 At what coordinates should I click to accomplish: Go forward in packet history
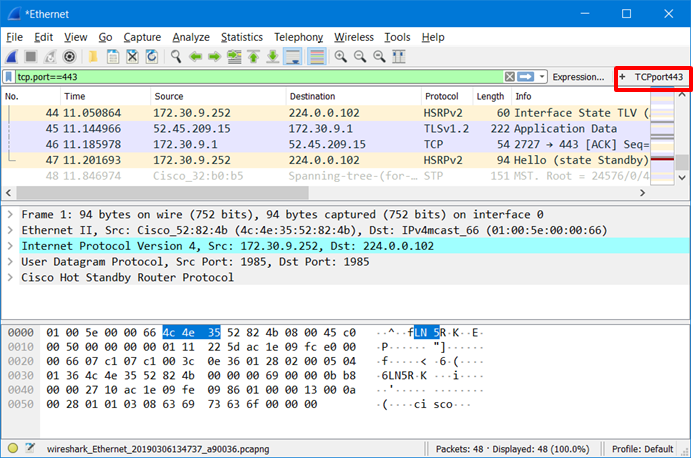click(x=214, y=57)
